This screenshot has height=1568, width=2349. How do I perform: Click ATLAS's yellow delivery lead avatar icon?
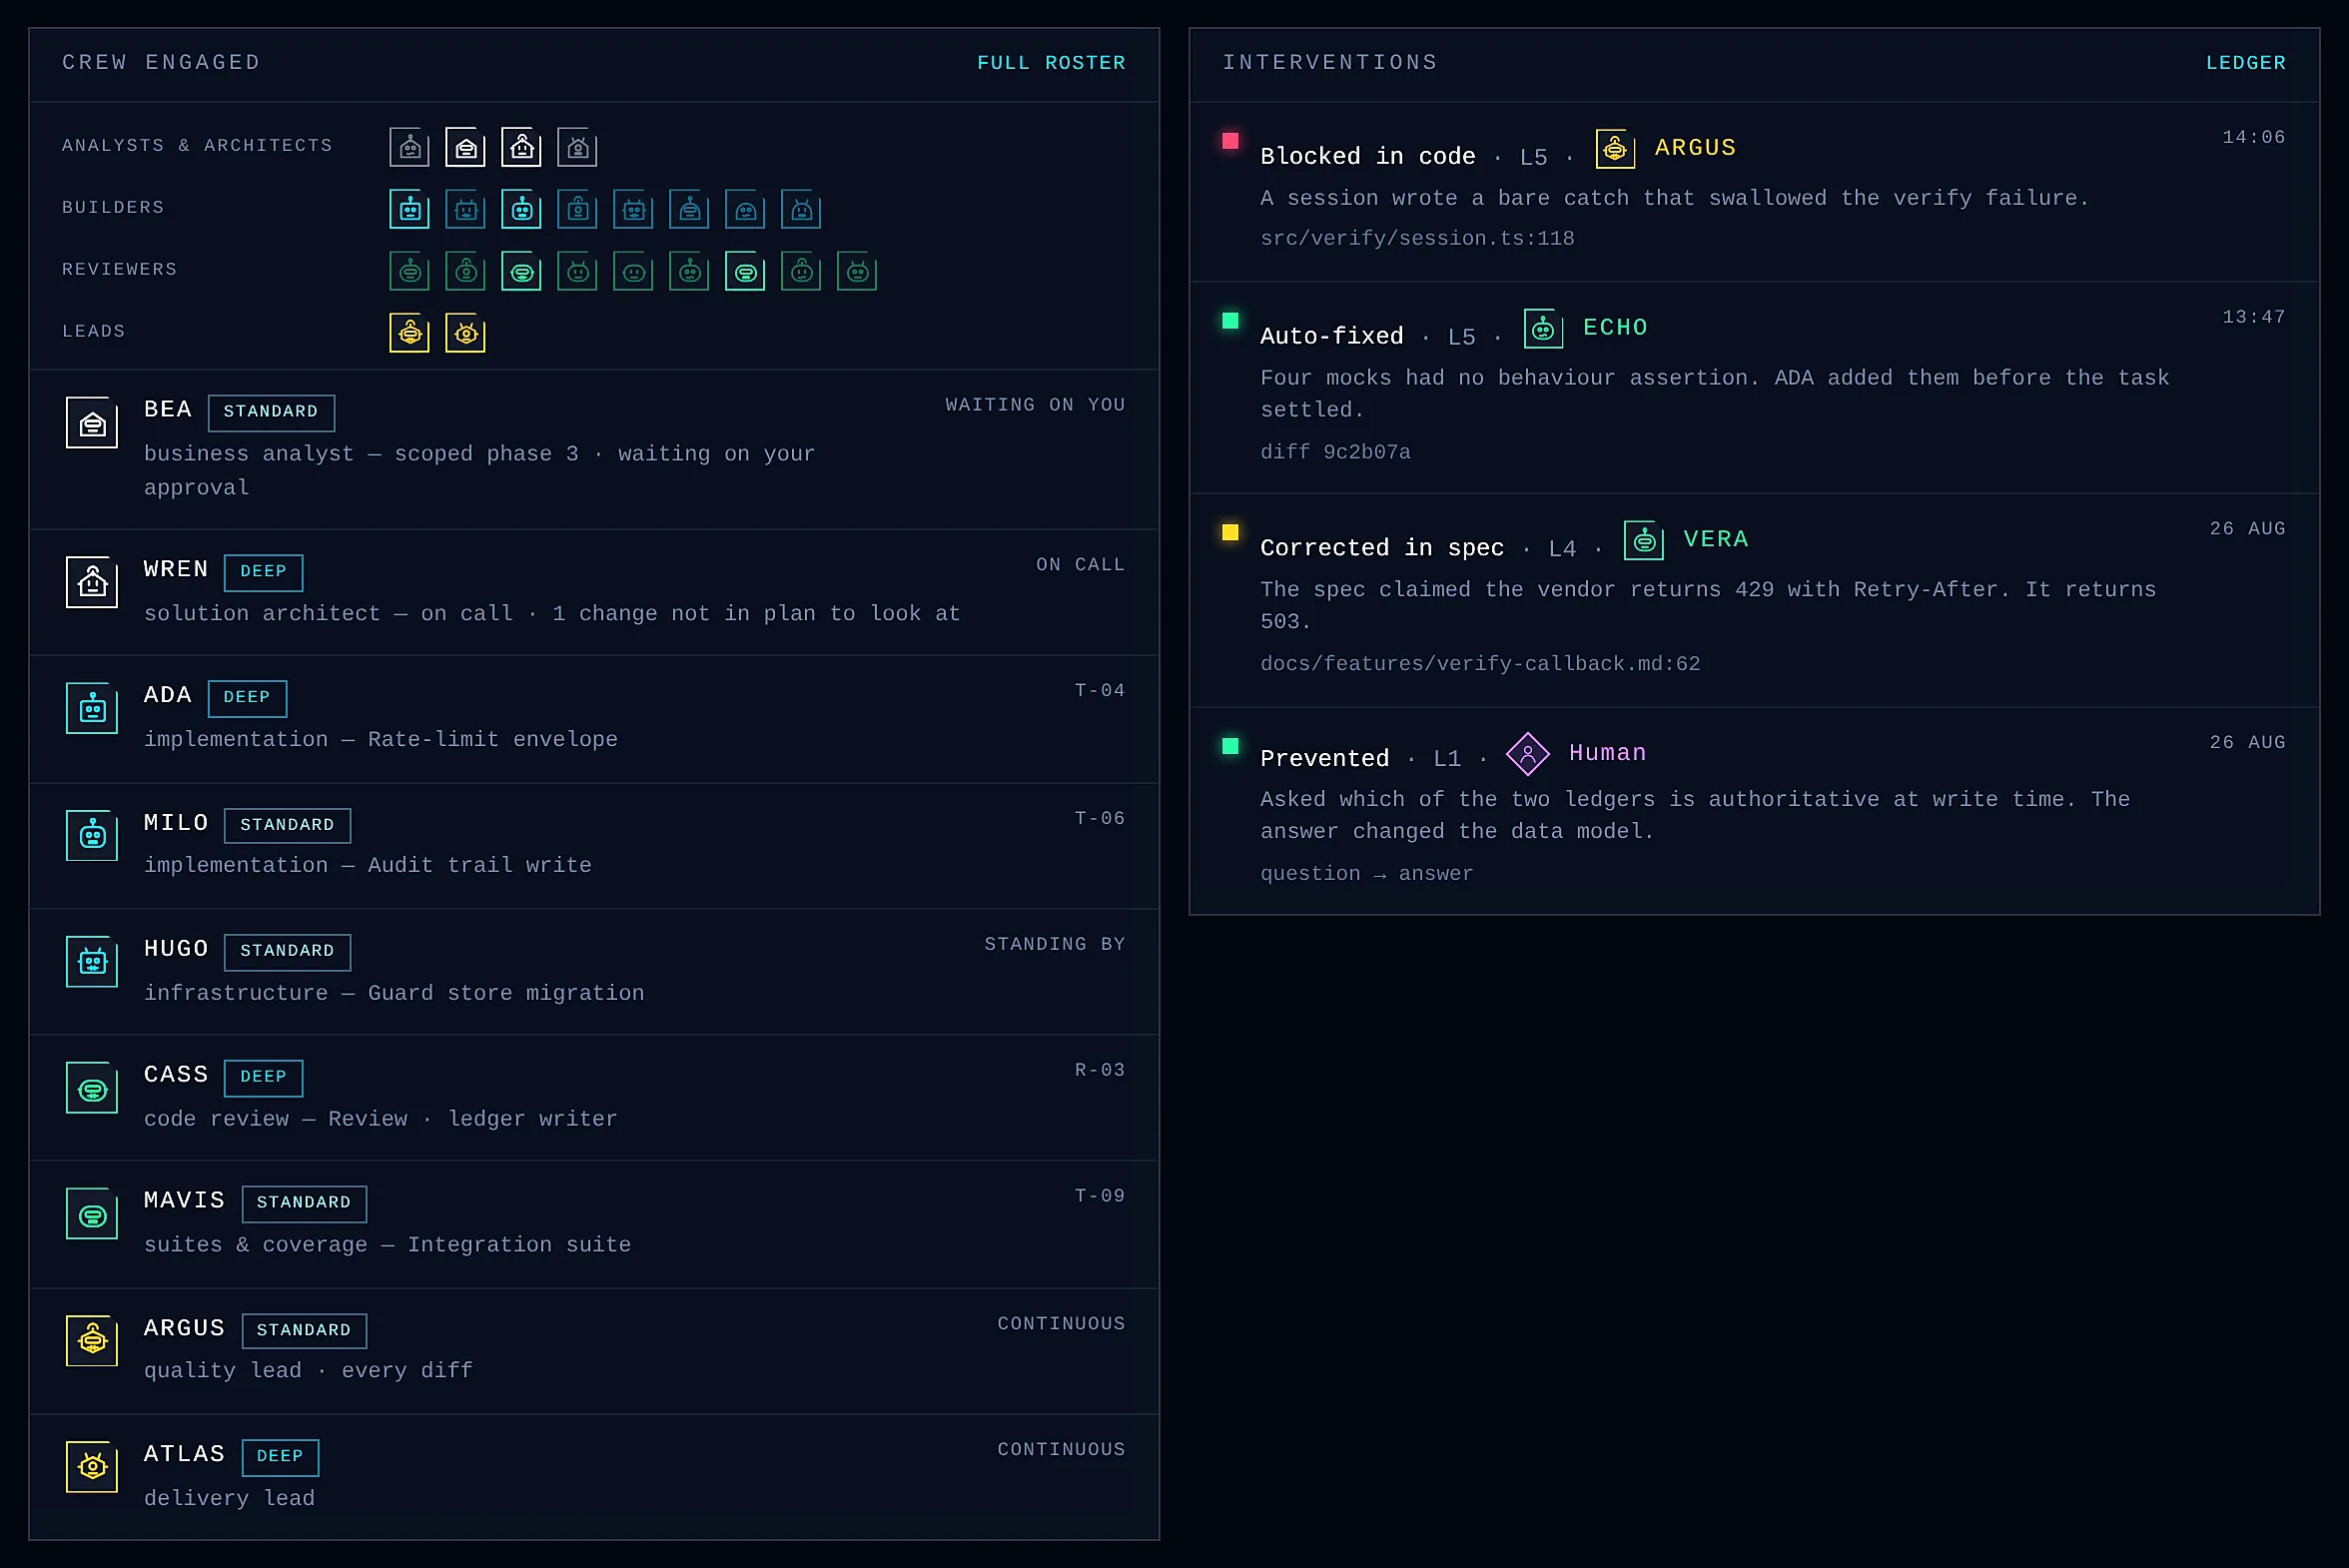[x=92, y=1466]
